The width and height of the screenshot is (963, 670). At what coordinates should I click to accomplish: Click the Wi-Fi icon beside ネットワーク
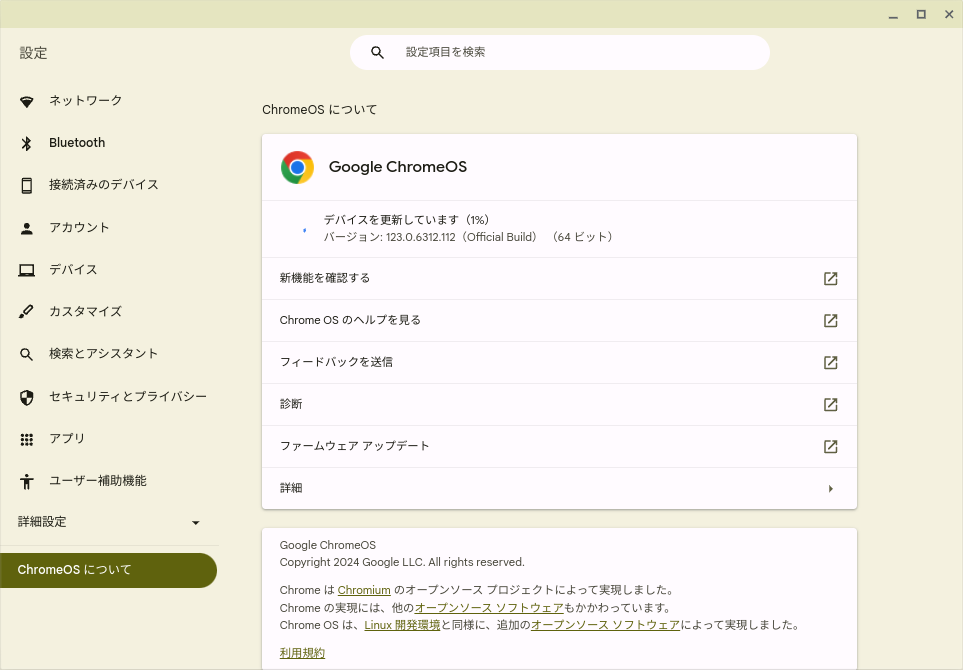(x=26, y=101)
